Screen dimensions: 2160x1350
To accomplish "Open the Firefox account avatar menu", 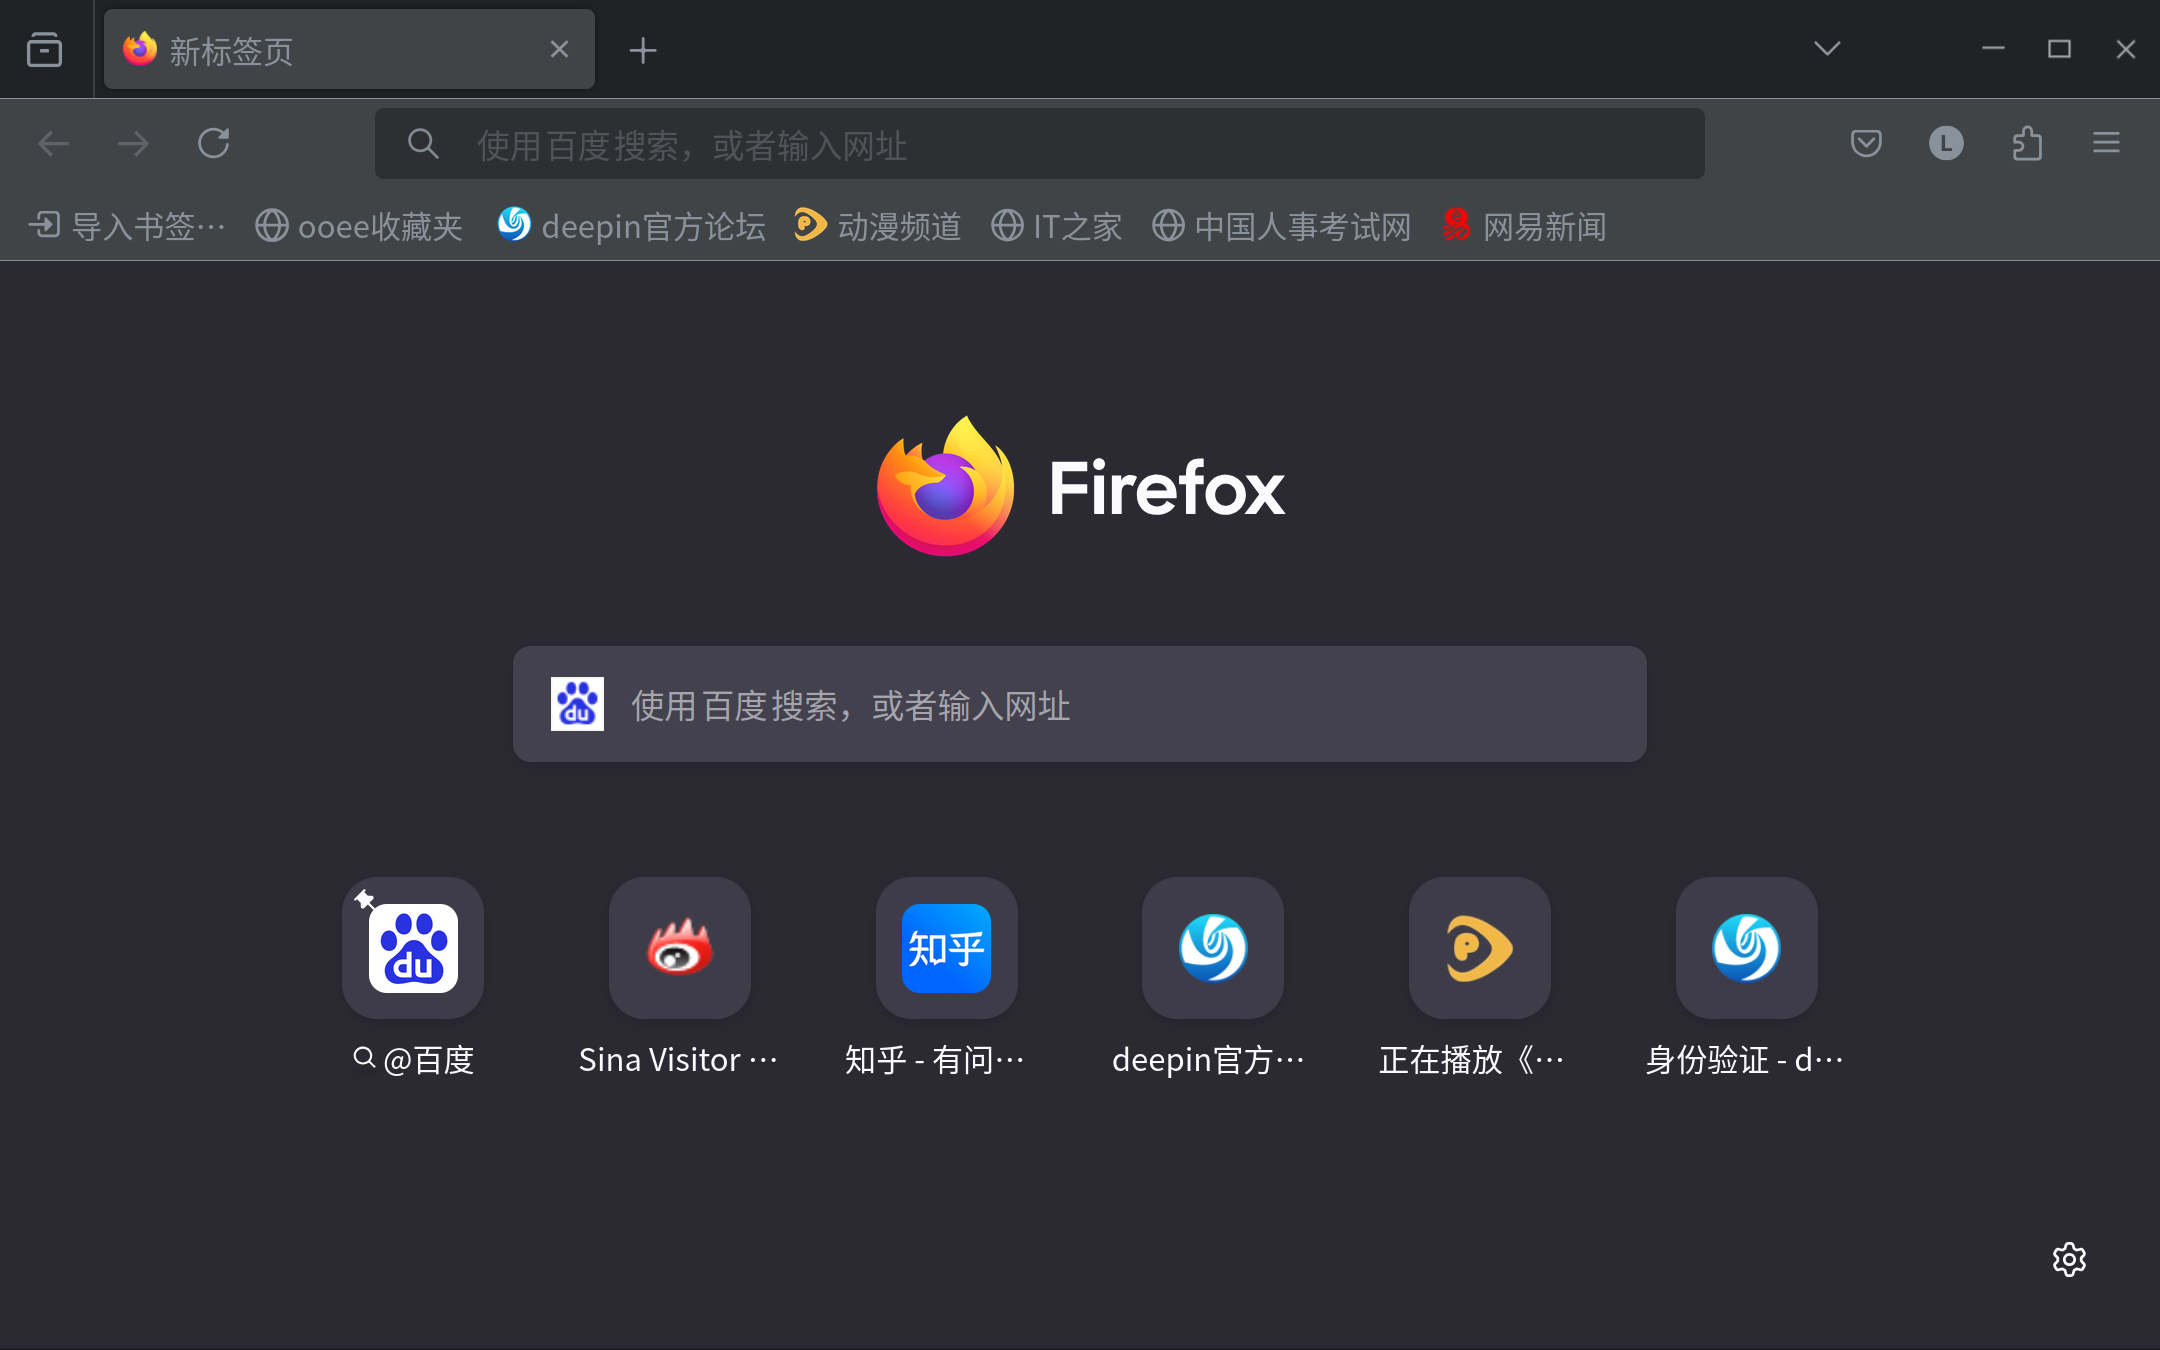I will click(1946, 144).
